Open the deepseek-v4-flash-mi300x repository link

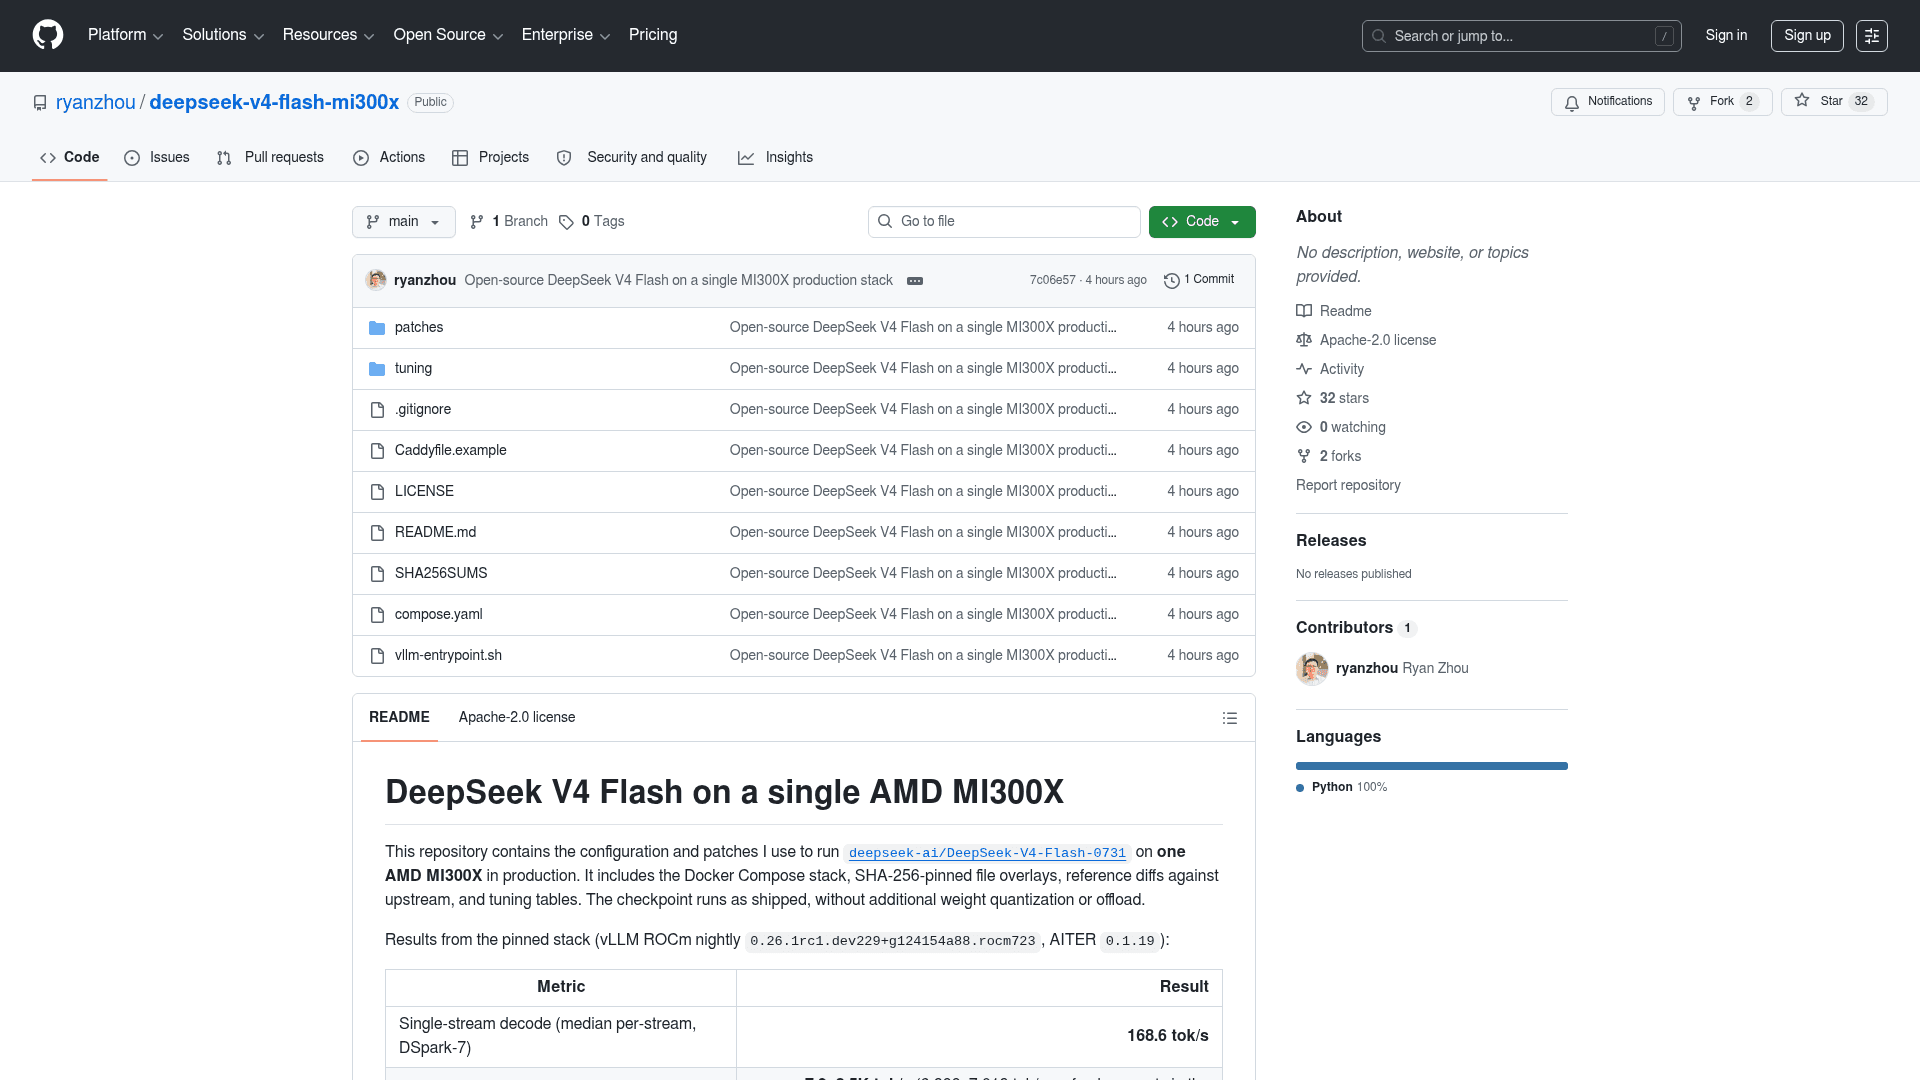(274, 103)
